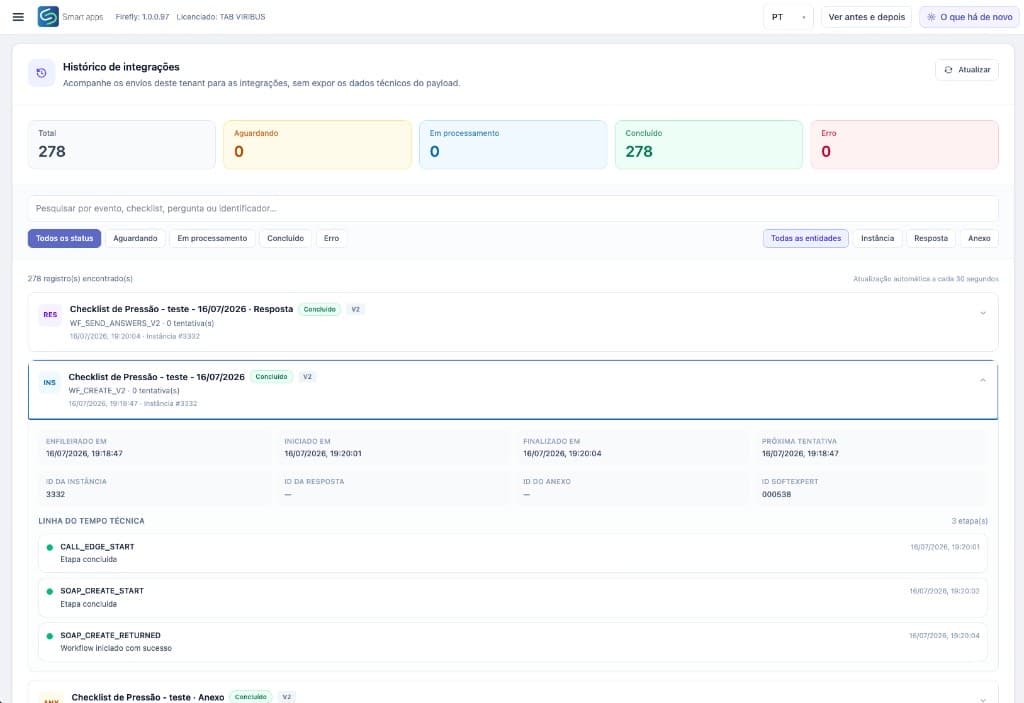
Task: Click the CALL_EDGE_START timeline step
Action: click(x=513, y=553)
